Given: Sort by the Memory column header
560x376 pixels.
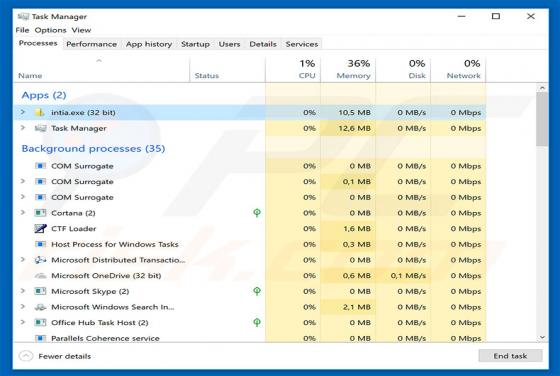Looking at the screenshot, I should pyautogui.click(x=348, y=69).
